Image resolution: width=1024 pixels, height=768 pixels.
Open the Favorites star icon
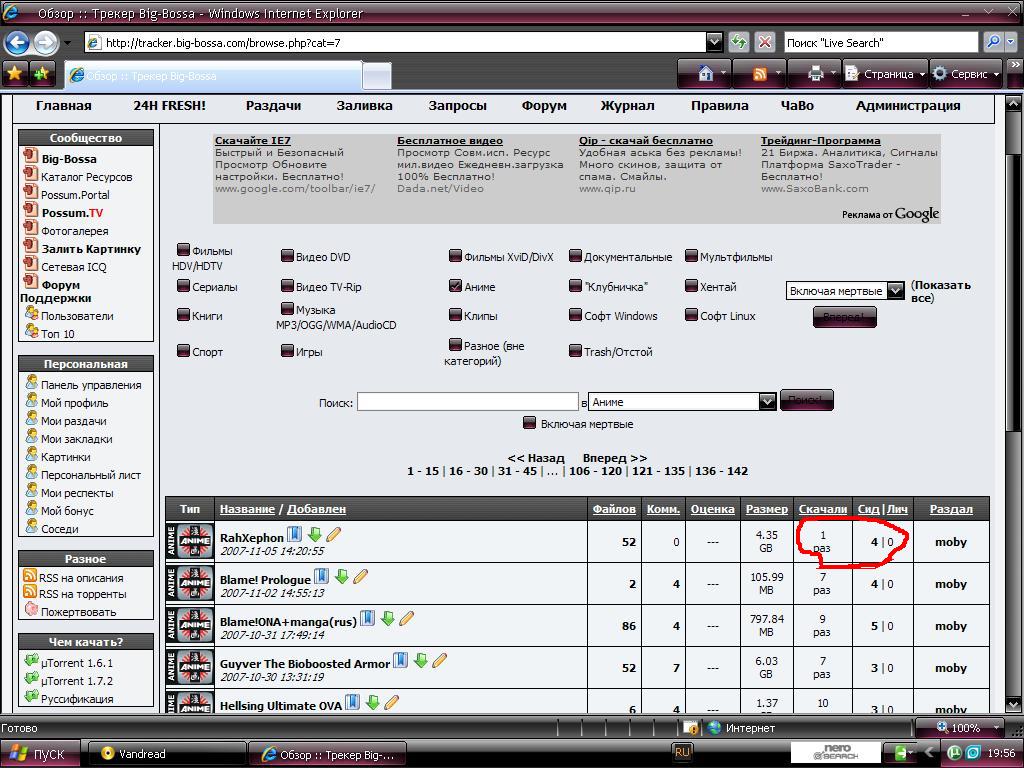pyautogui.click(x=14, y=74)
